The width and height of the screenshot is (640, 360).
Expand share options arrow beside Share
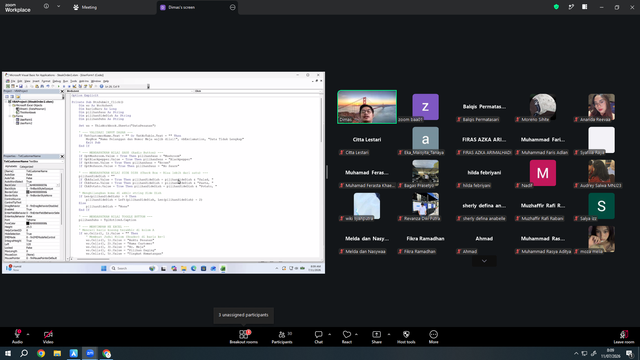pyautogui.click(x=389, y=334)
